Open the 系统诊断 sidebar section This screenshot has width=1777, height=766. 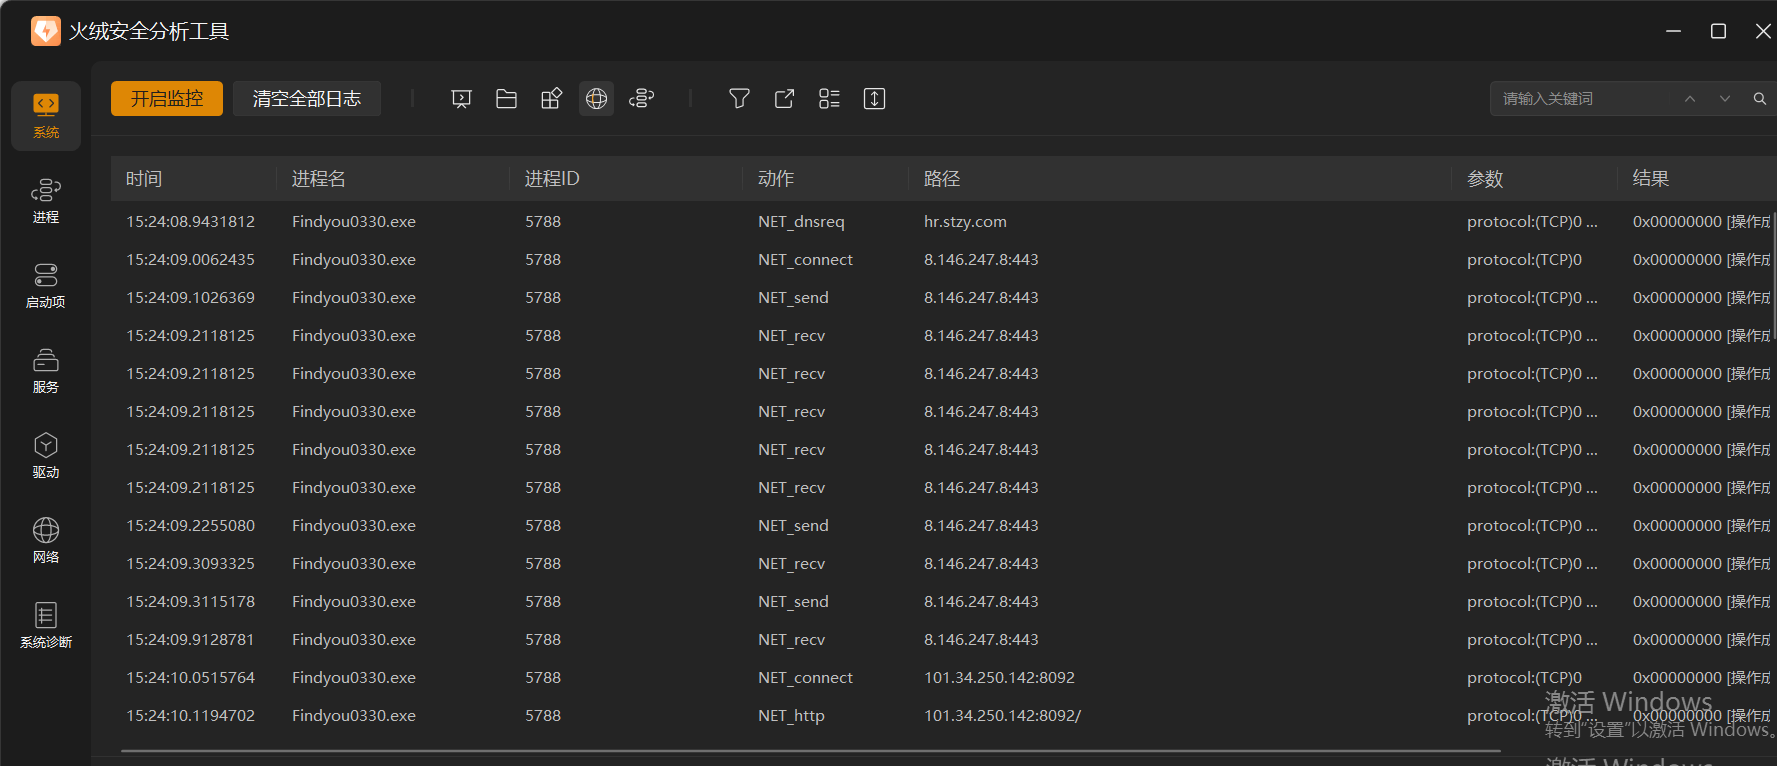coord(46,626)
